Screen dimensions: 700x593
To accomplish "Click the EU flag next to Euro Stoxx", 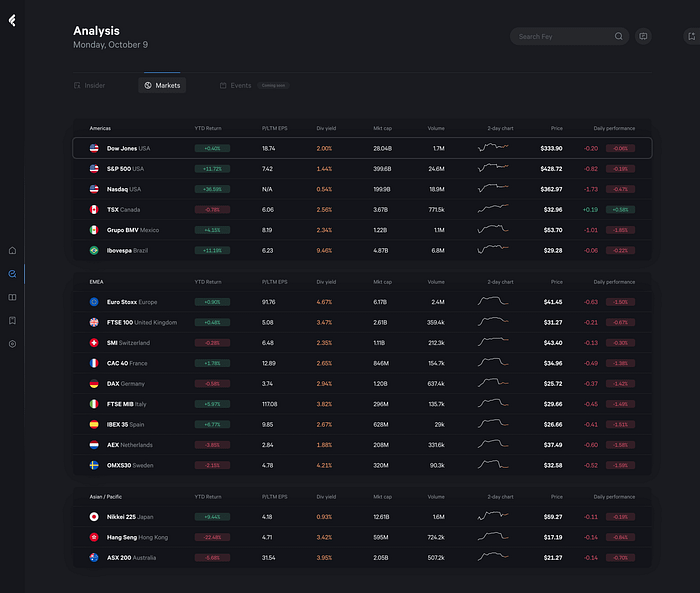I will pyautogui.click(x=94, y=302).
